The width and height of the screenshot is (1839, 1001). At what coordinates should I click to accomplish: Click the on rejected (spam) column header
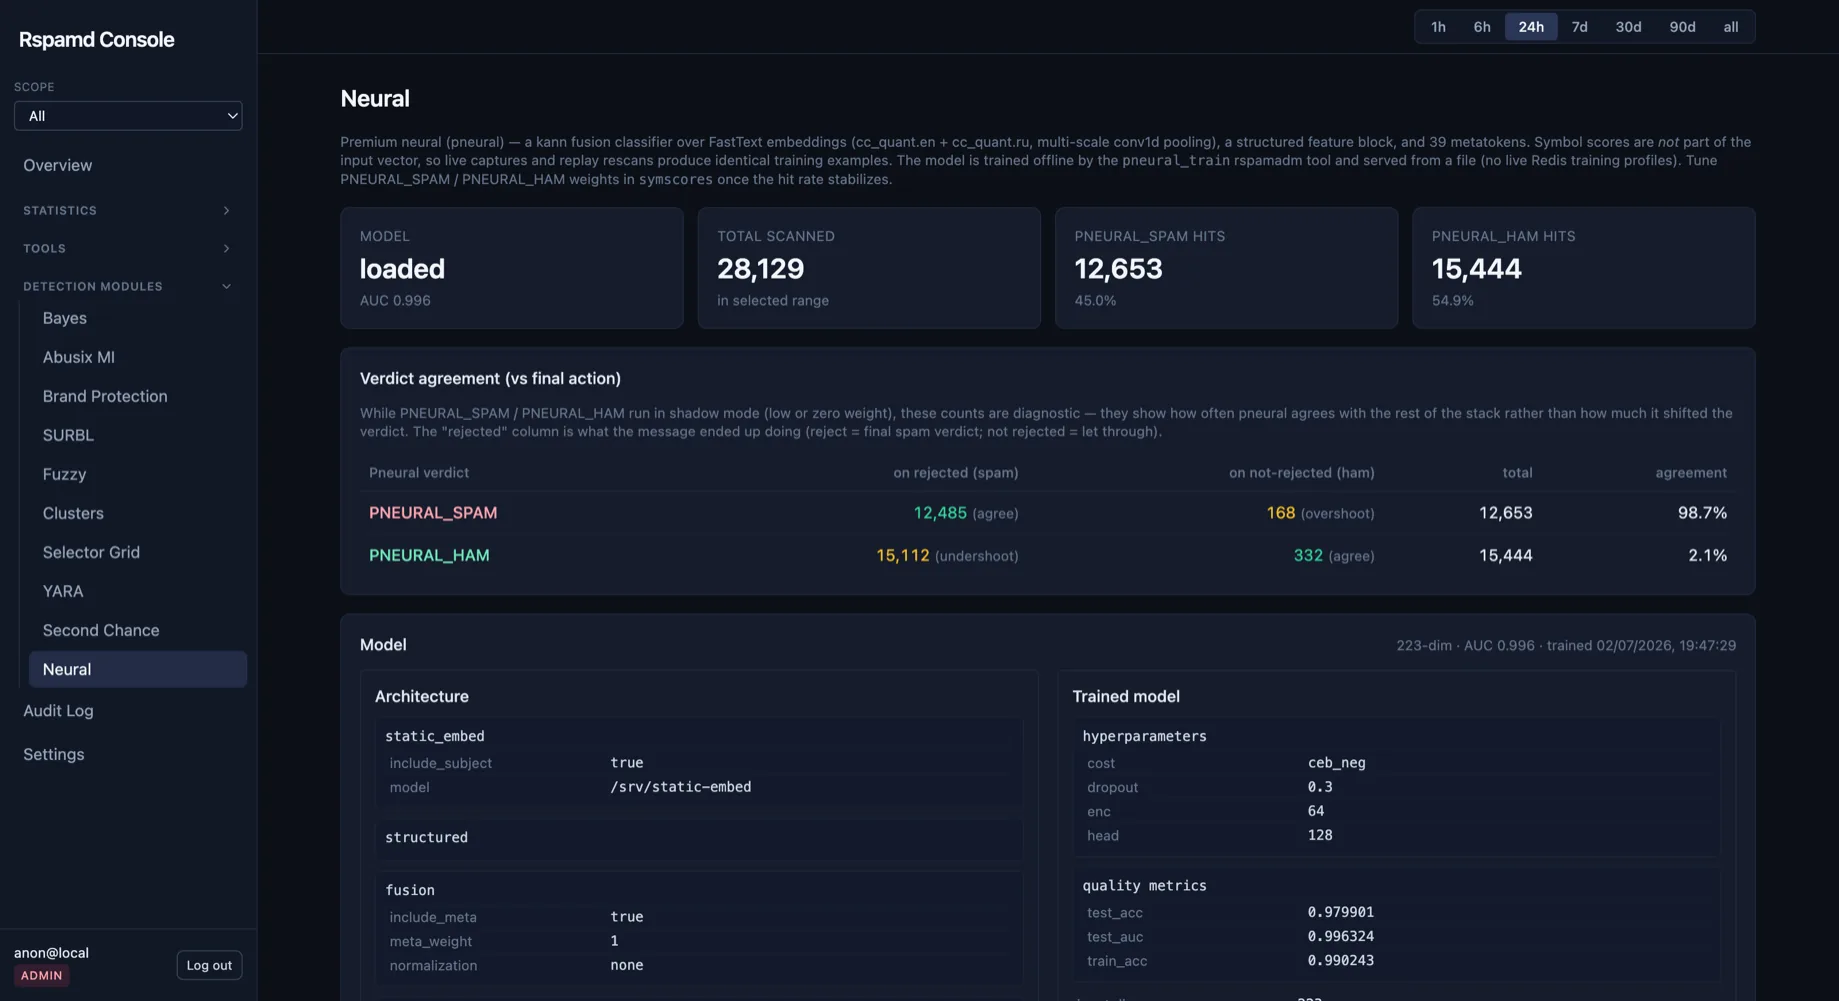click(x=956, y=473)
